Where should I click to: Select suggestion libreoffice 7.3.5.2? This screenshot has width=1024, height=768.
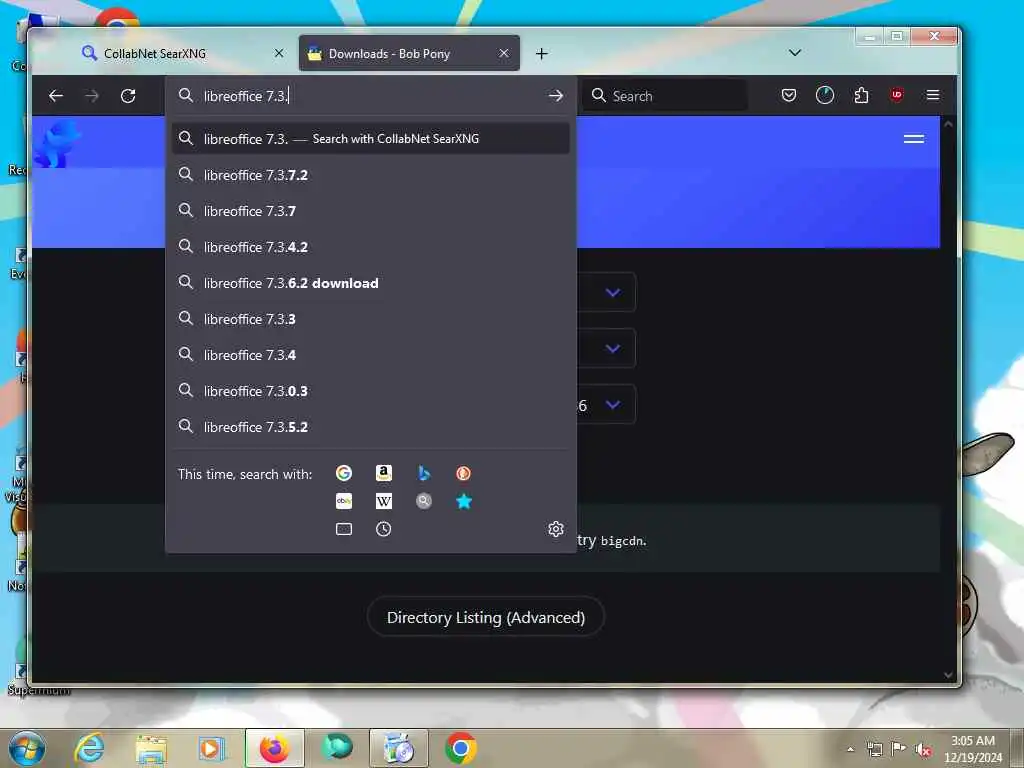tap(370, 426)
